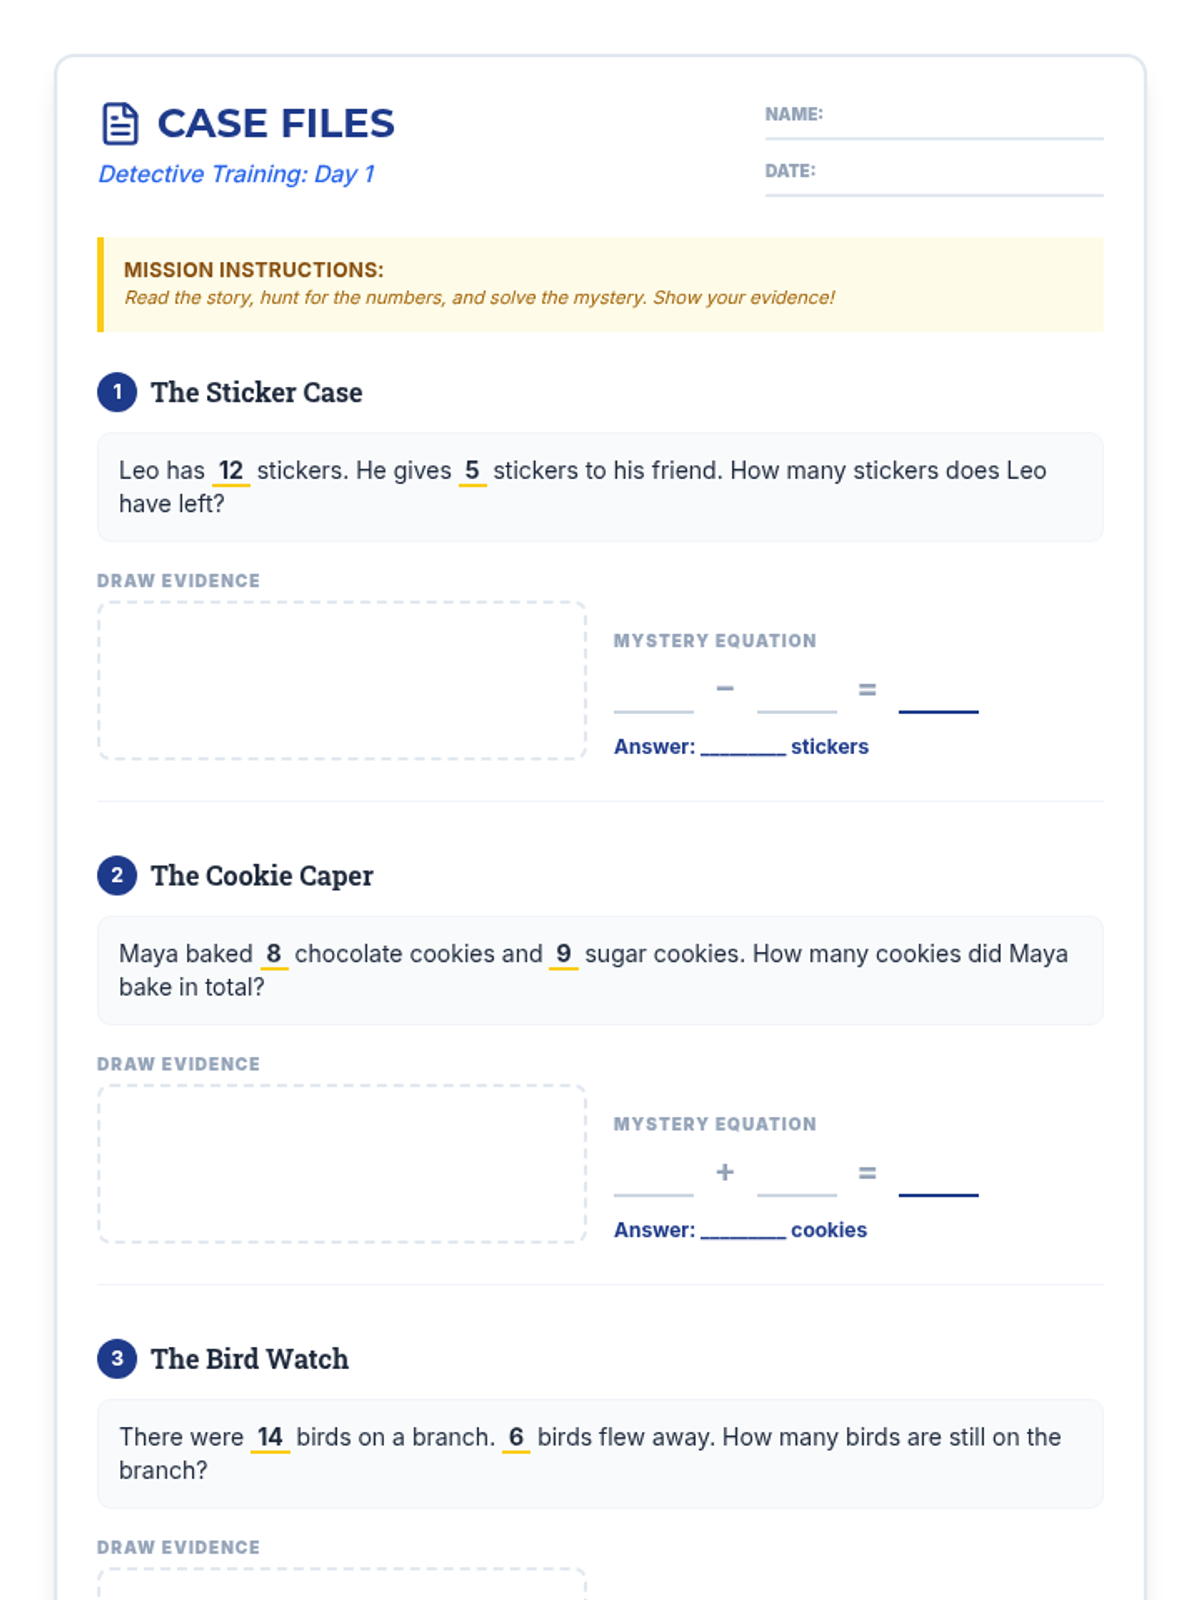
Task: Click the minus sign in the Sticker equation
Action: [x=725, y=688]
